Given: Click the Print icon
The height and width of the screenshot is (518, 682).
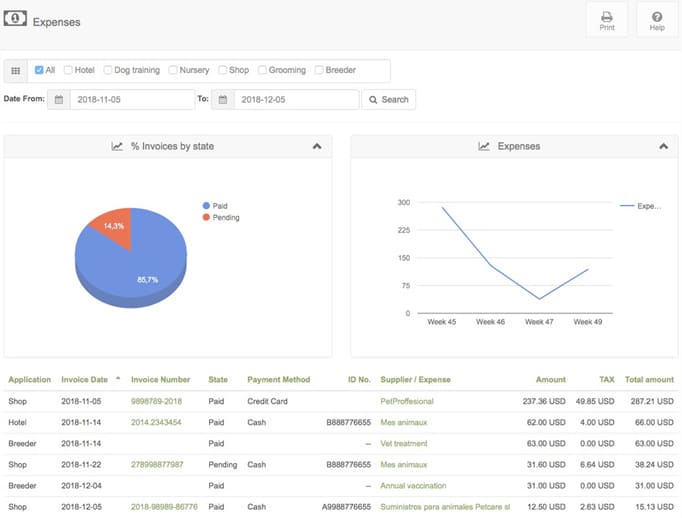Looking at the screenshot, I should click(607, 17).
